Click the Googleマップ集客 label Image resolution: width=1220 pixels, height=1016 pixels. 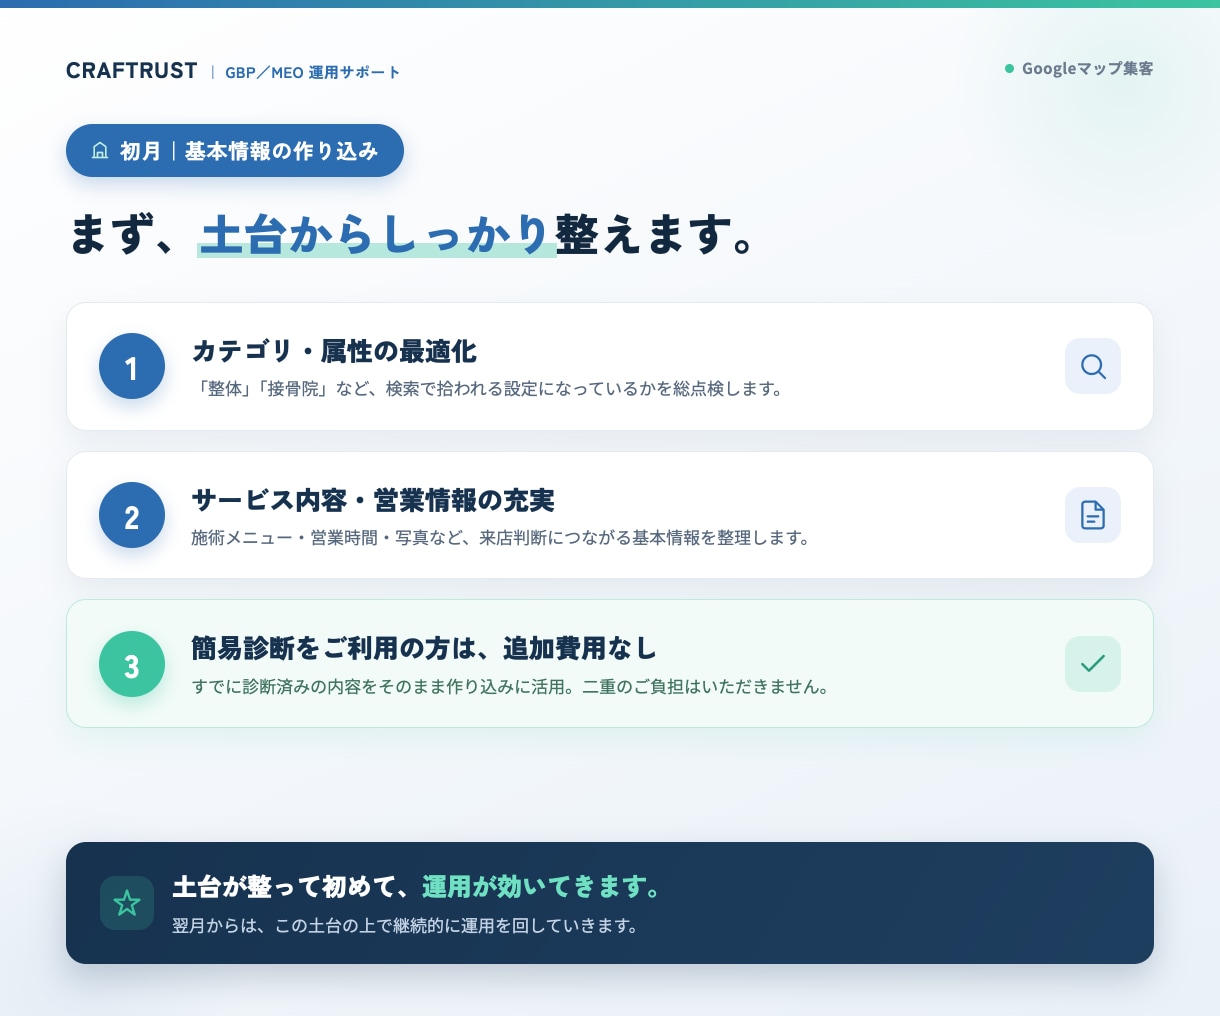1088,69
